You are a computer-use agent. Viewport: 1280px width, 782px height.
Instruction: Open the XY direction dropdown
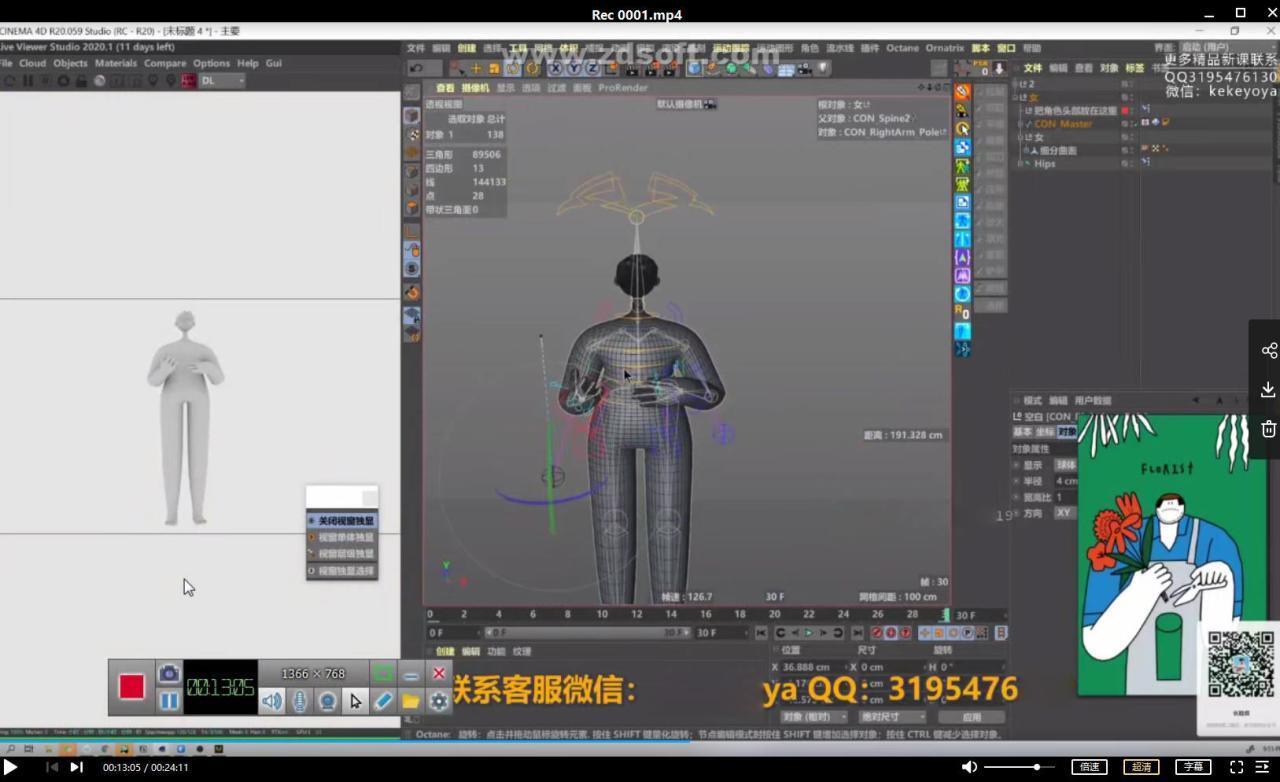click(x=1064, y=513)
